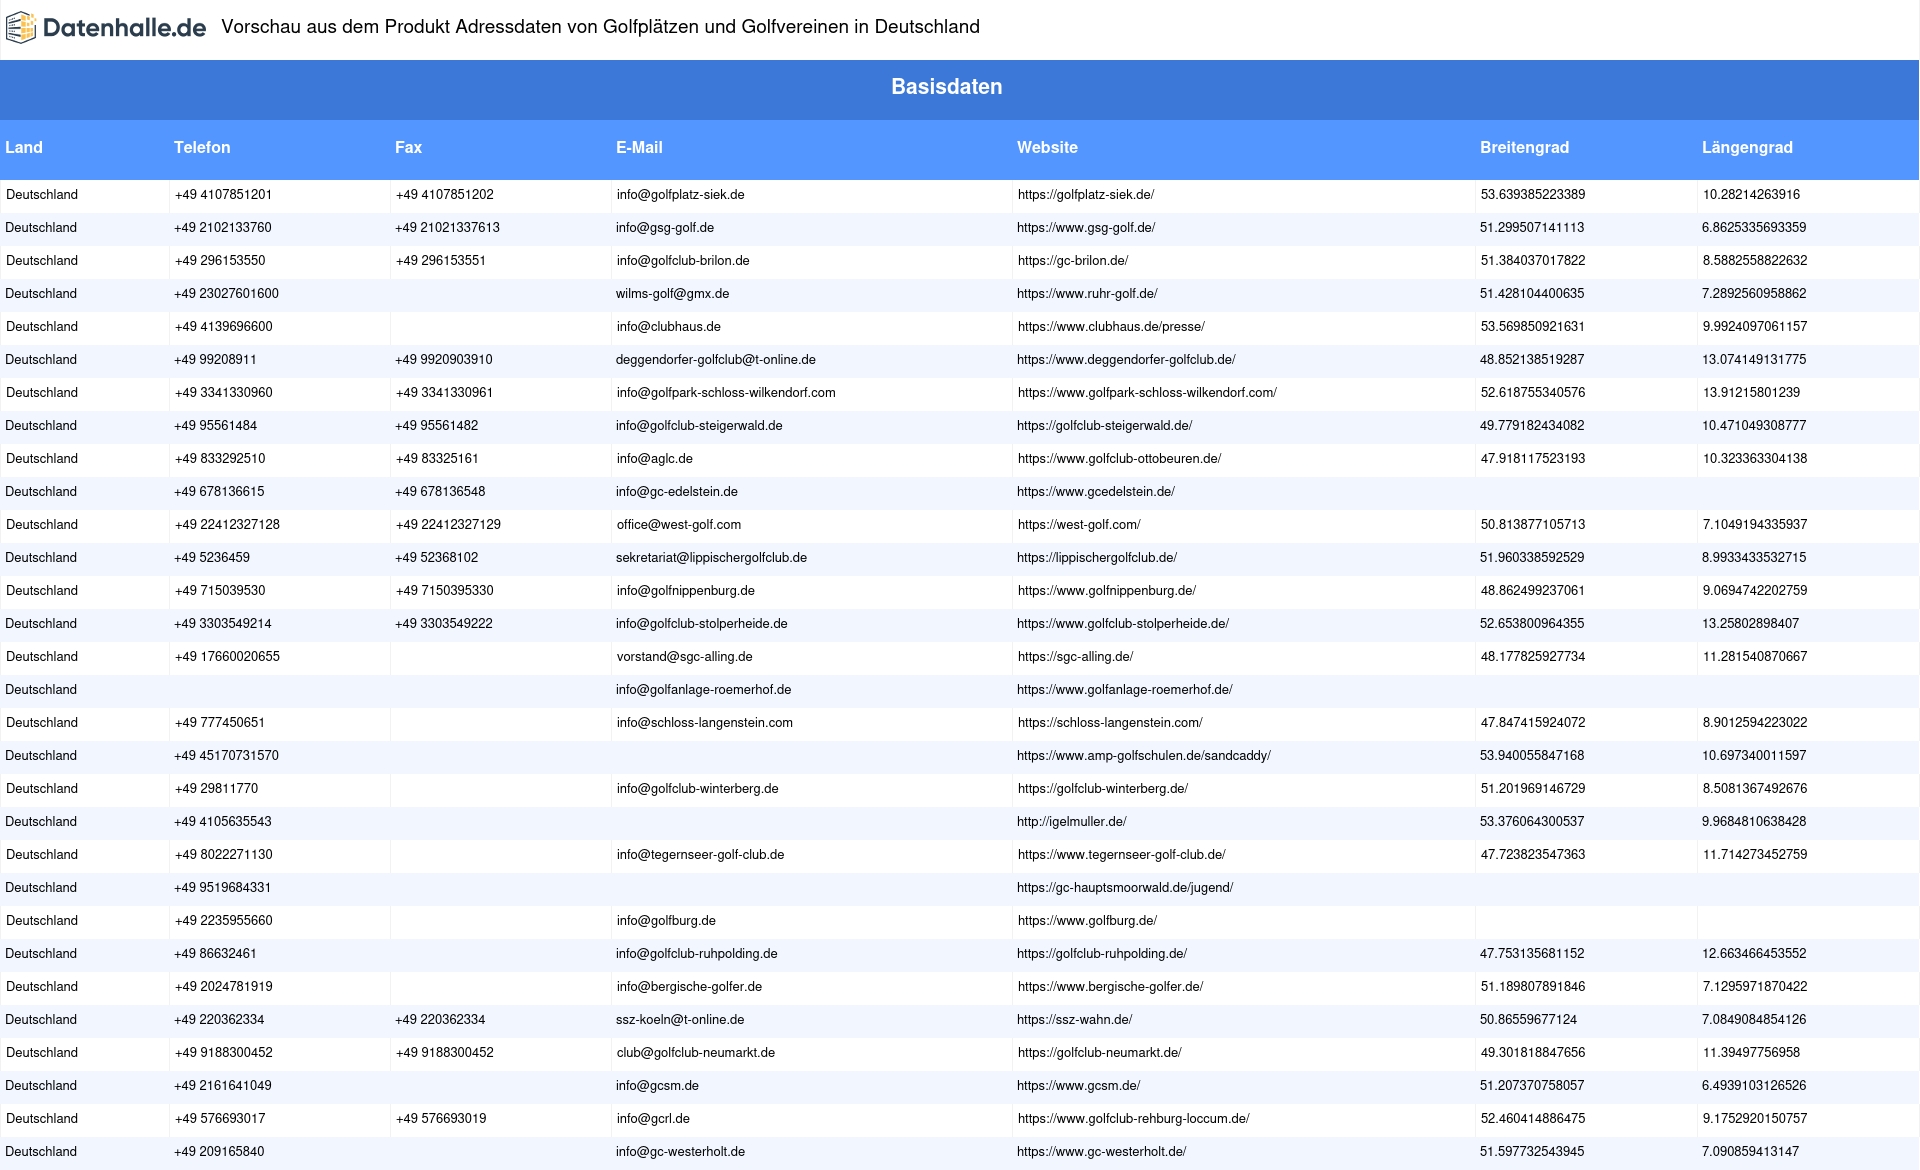The height and width of the screenshot is (1170, 1920).
Task: Click phone number +49 17660020655
Action: (227, 657)
